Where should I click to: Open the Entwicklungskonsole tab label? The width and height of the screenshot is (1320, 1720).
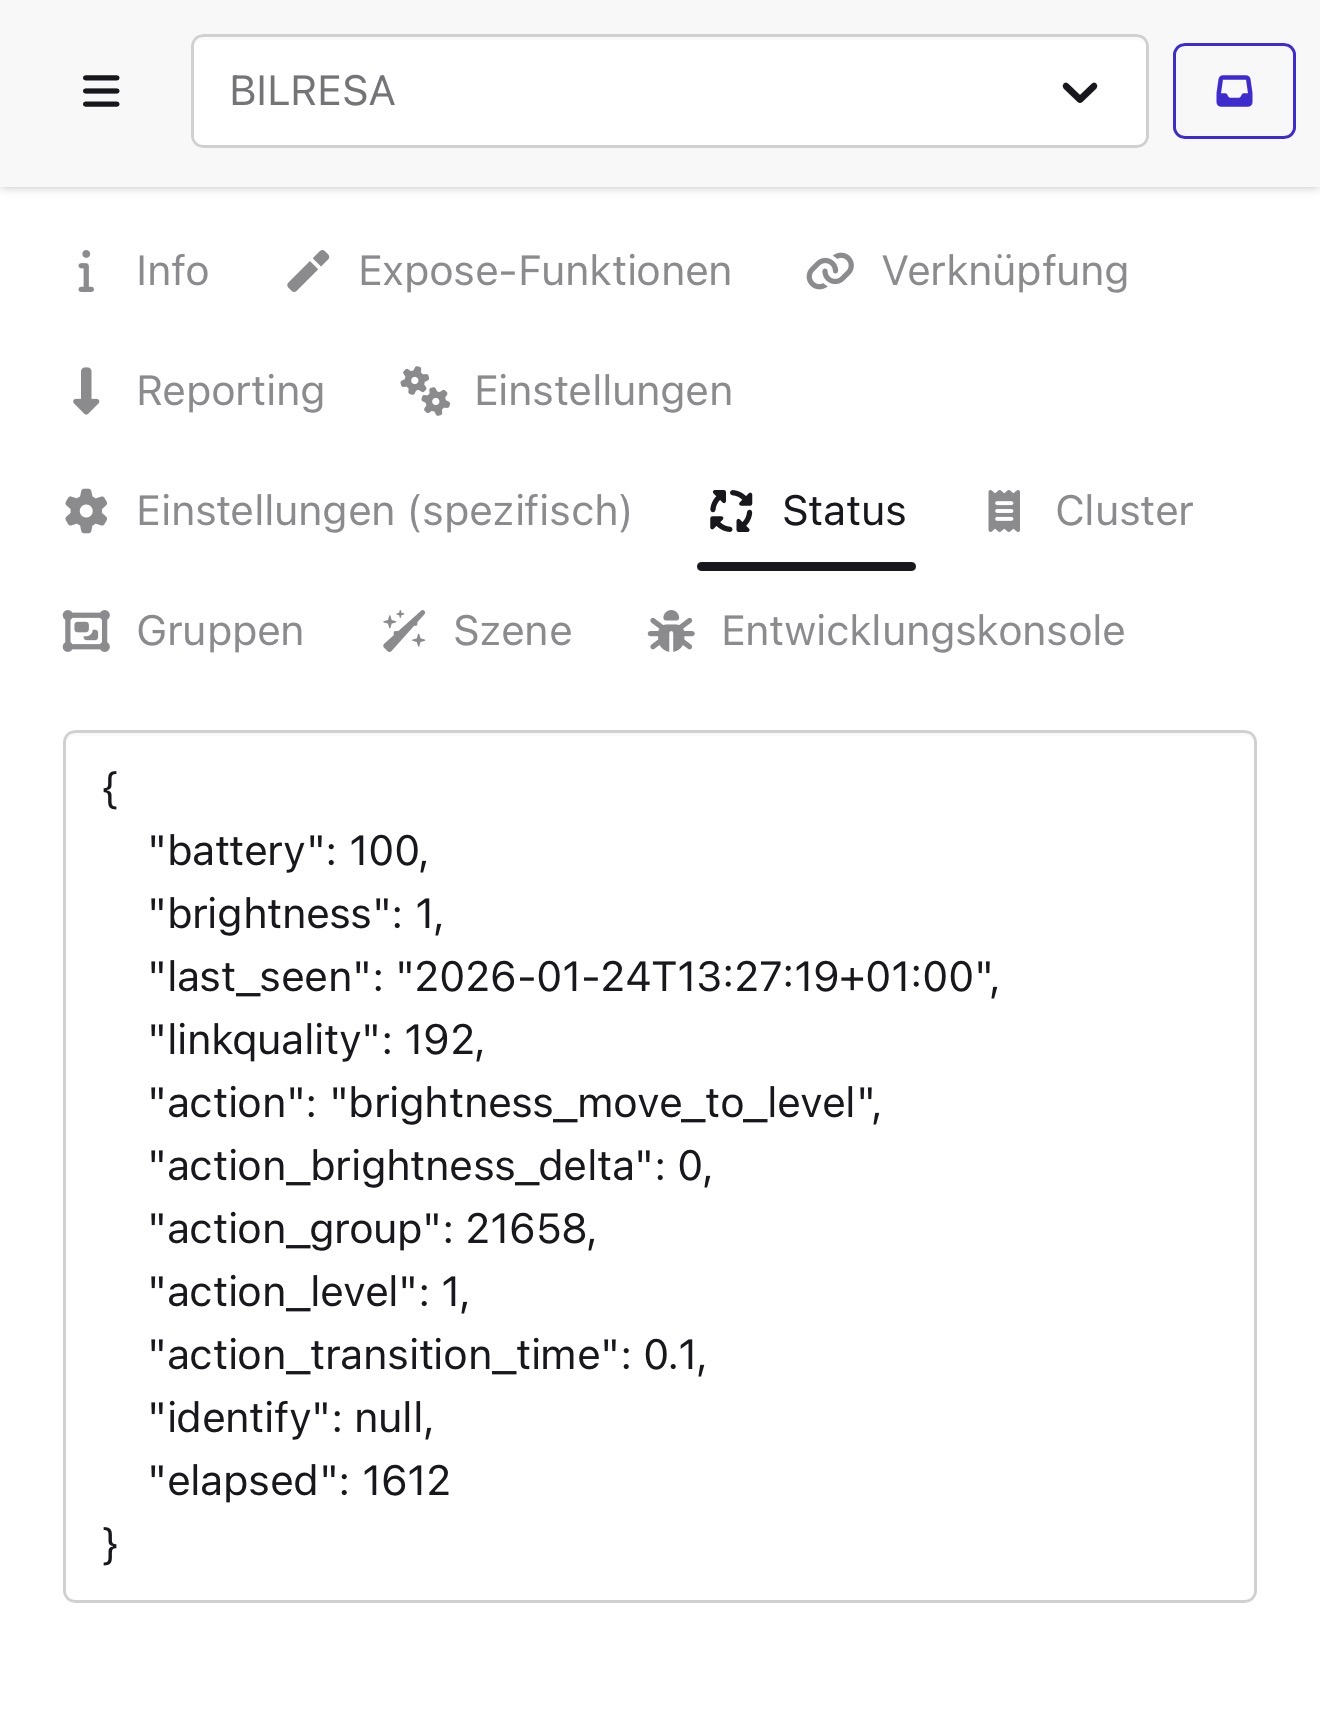pos(923,631)
